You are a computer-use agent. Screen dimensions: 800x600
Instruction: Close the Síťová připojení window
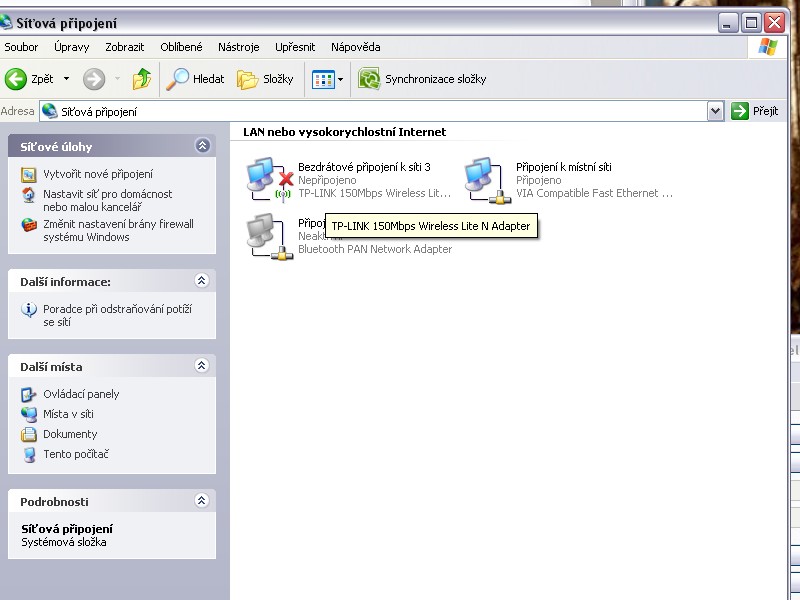tap(774, 22)
